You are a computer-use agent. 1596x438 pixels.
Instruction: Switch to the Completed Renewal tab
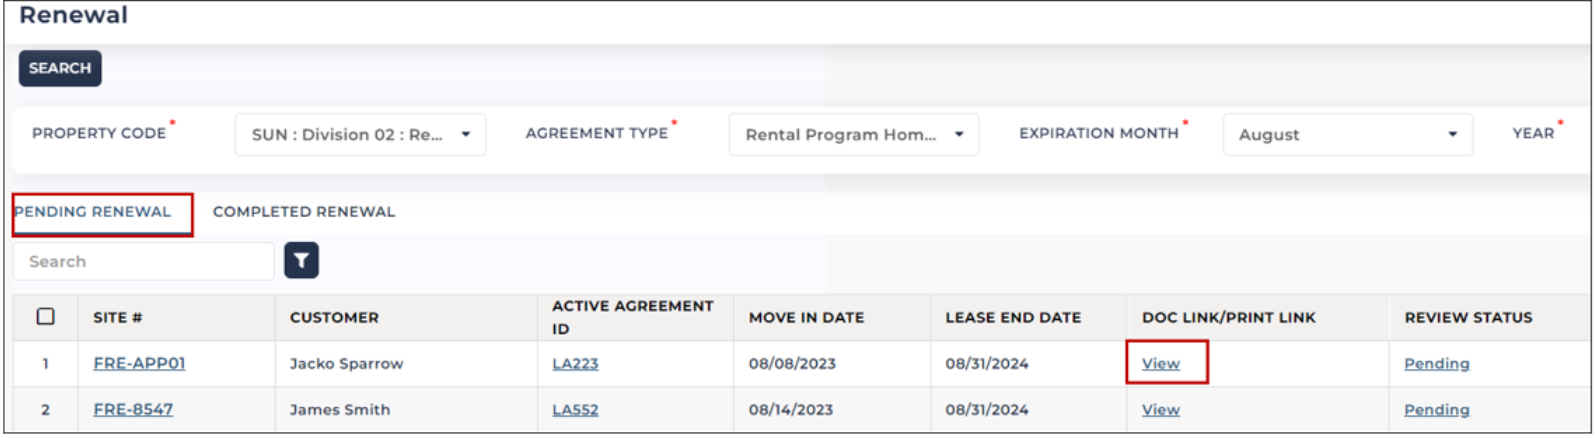(x=304, y=212)
